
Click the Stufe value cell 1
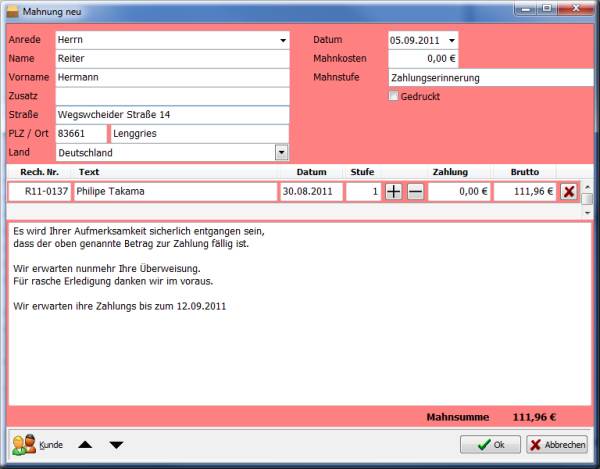click(x=364, y=191)
